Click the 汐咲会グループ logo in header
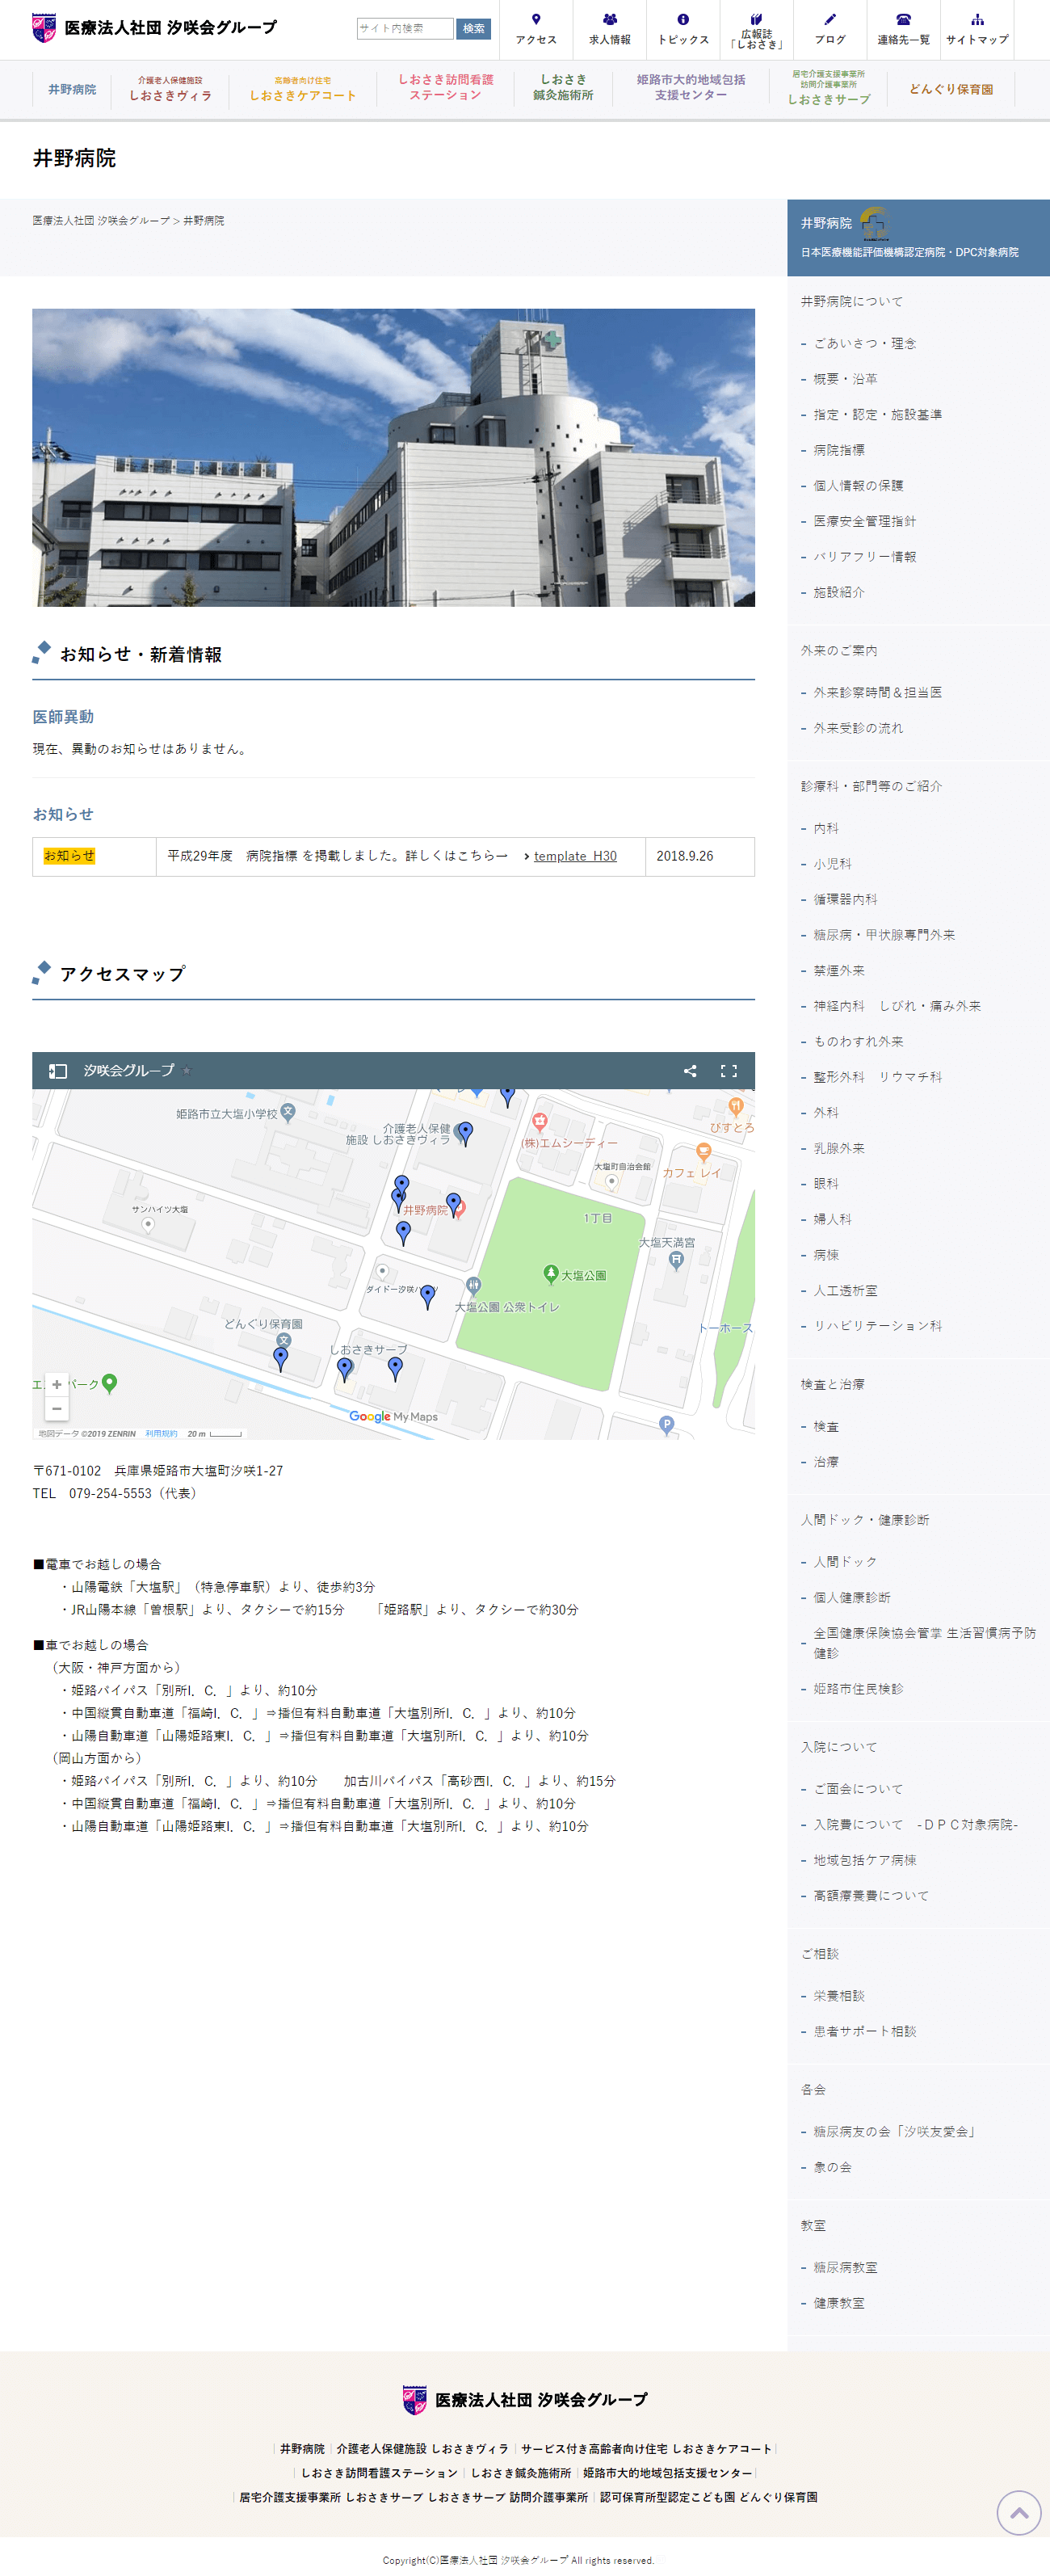 point(155,28)
